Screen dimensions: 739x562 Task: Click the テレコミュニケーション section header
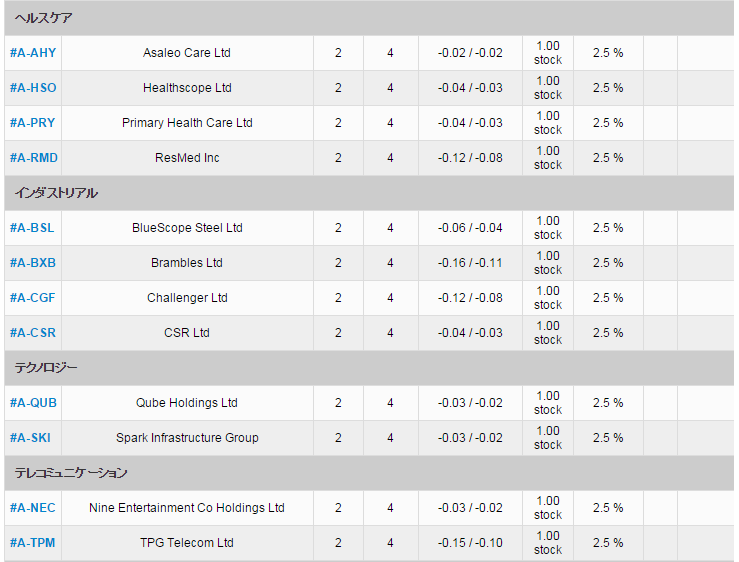[369, 472]
